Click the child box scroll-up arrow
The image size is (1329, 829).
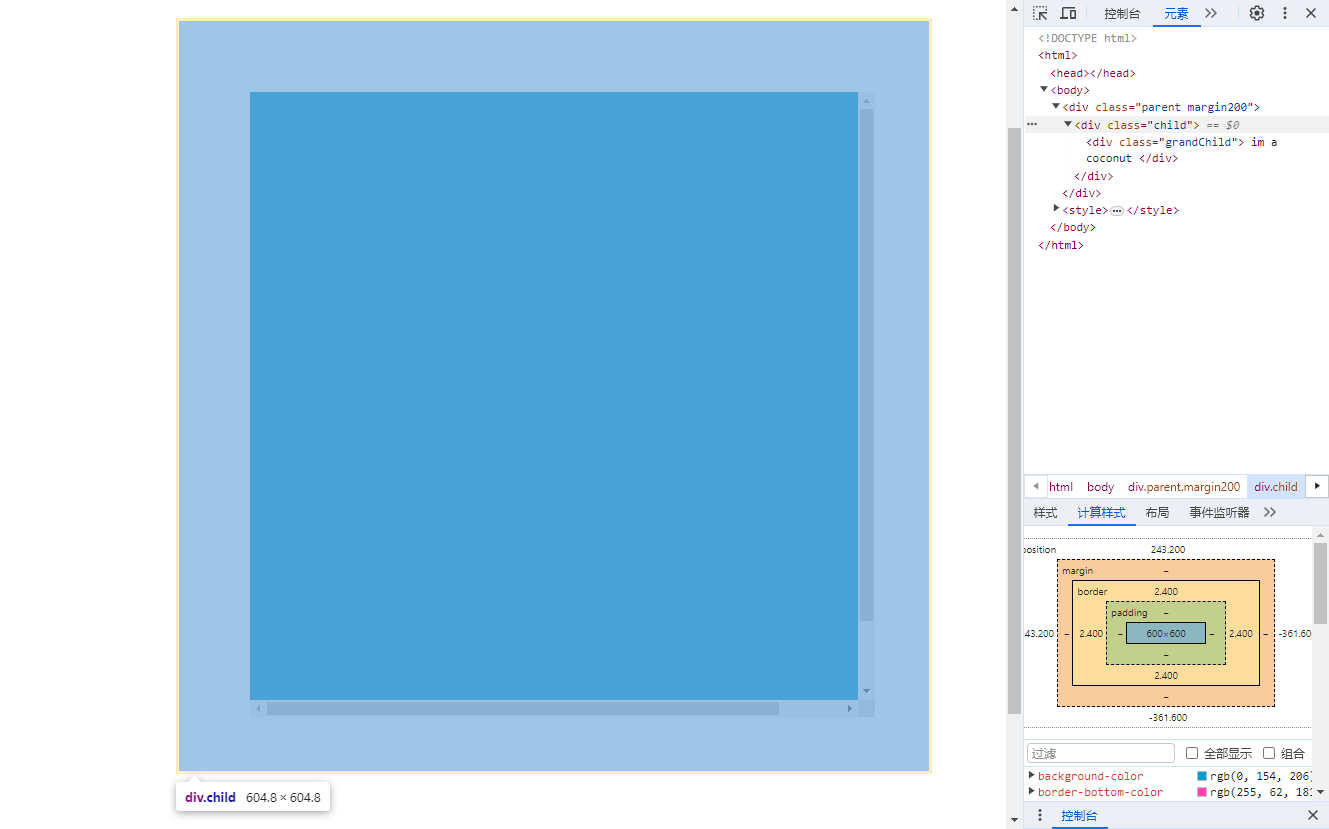pos(866,100)
